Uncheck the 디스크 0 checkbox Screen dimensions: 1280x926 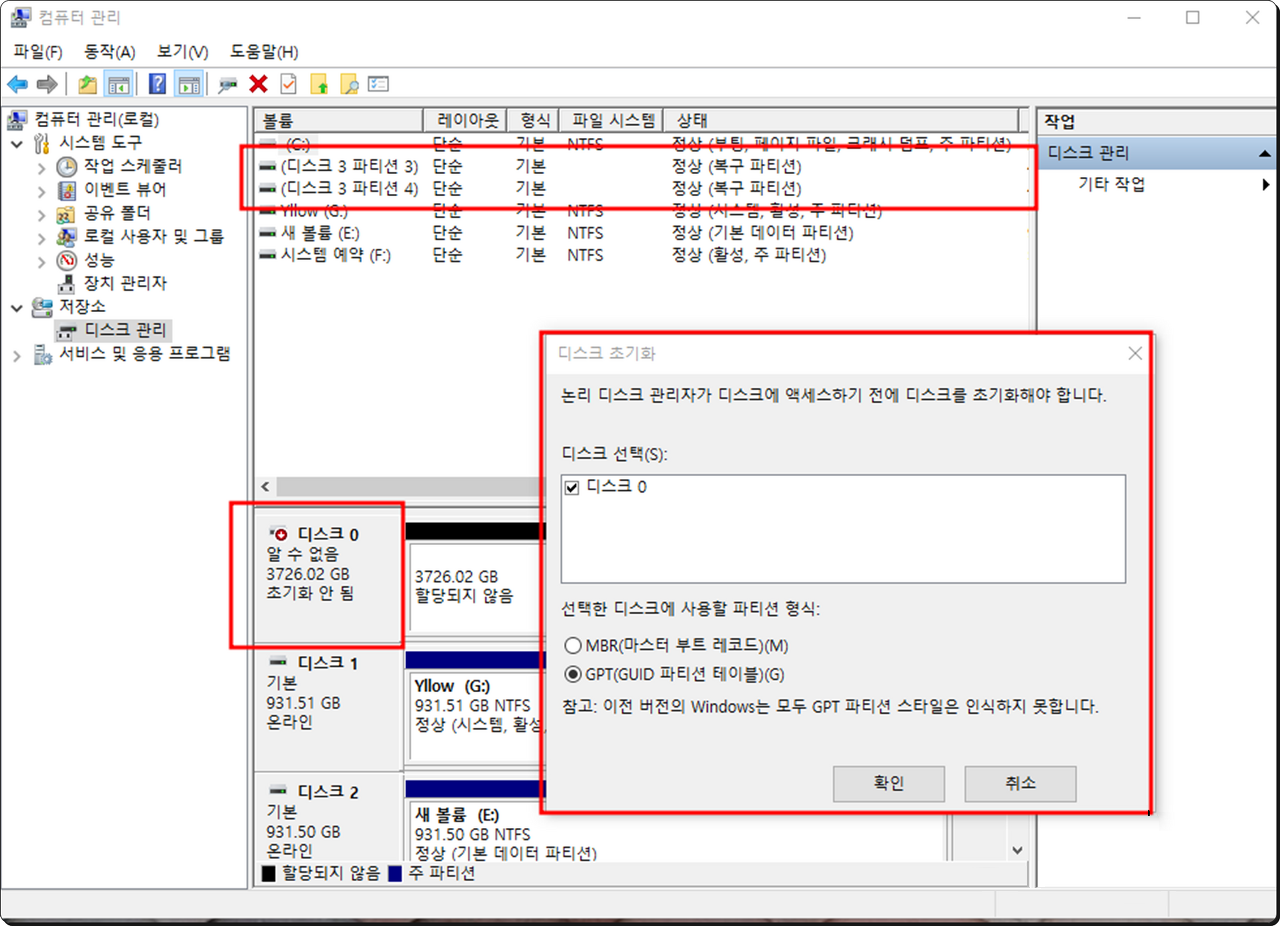(x=573, y=487)
